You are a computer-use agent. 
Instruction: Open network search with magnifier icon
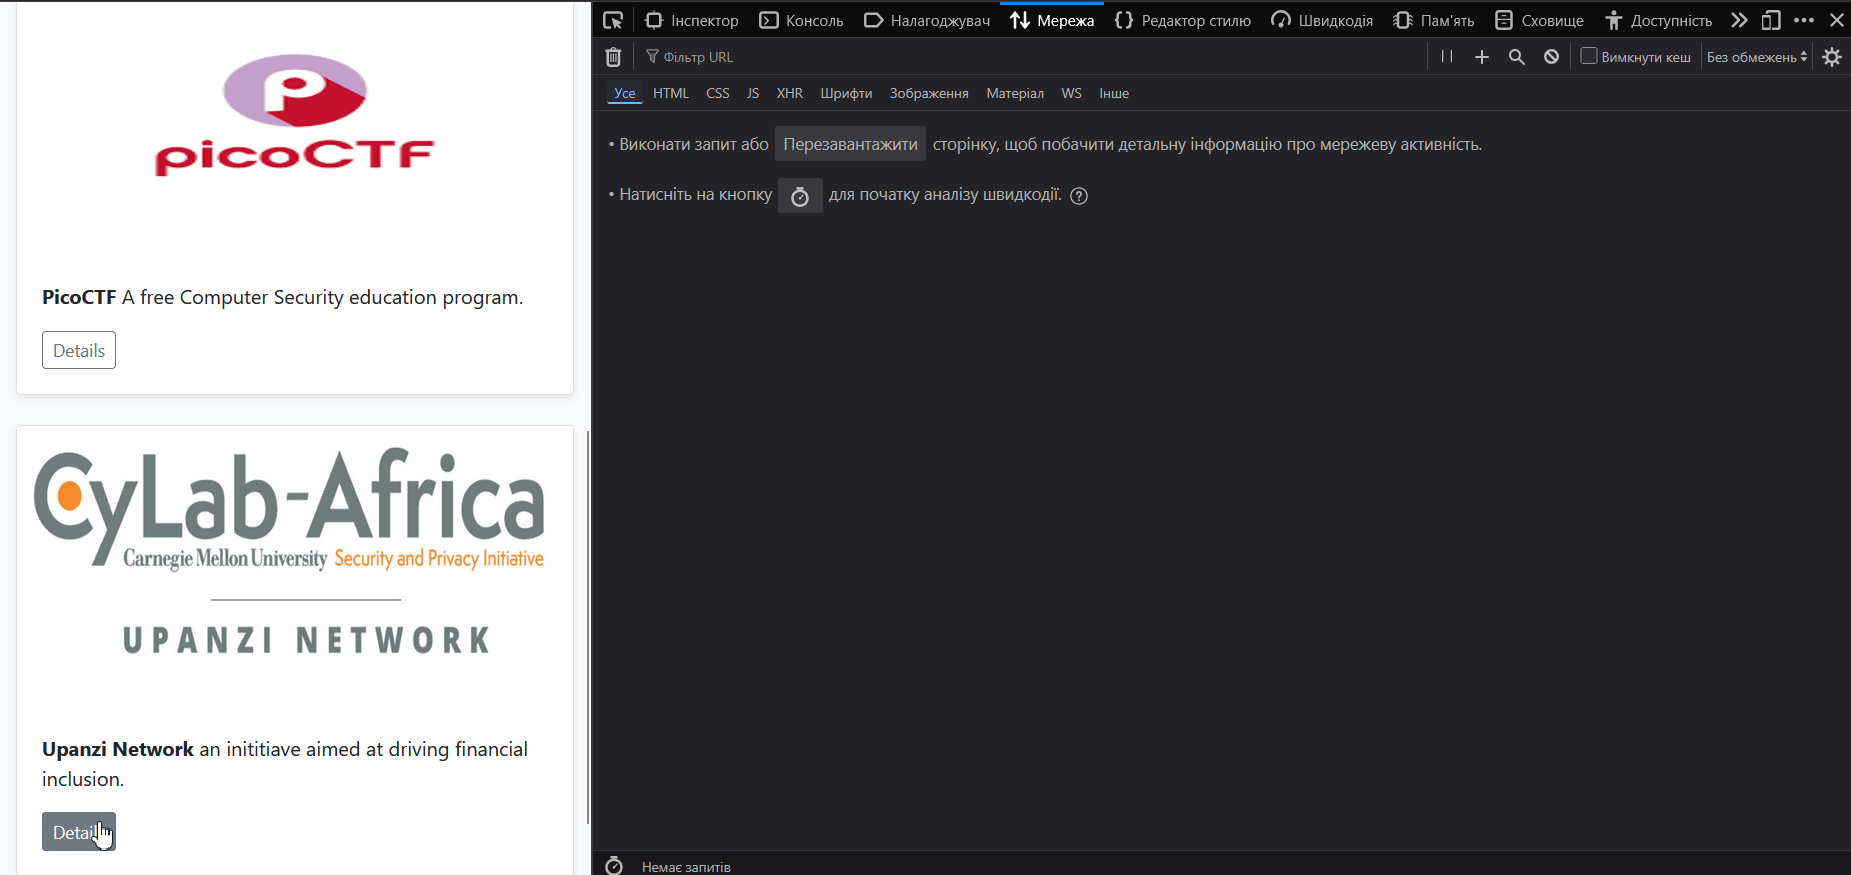point(1517,57)
